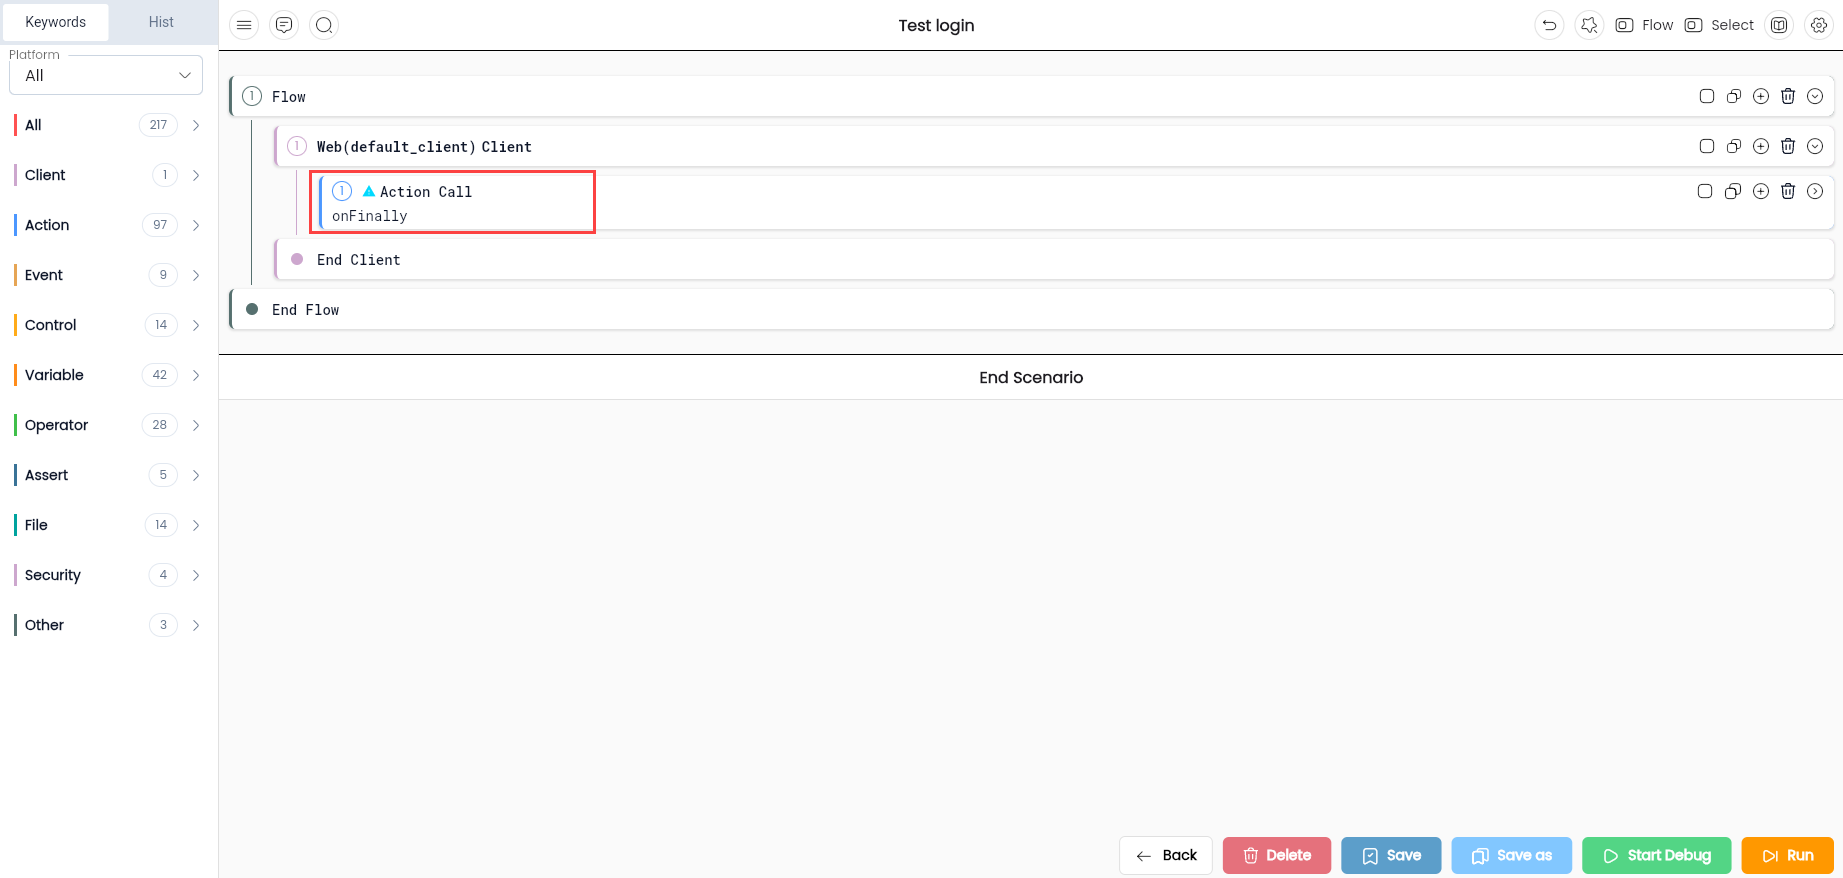The height and width of the screenshot is (878, 1843).
Task: Switch to the Hist tab
Action: point(161,22)
